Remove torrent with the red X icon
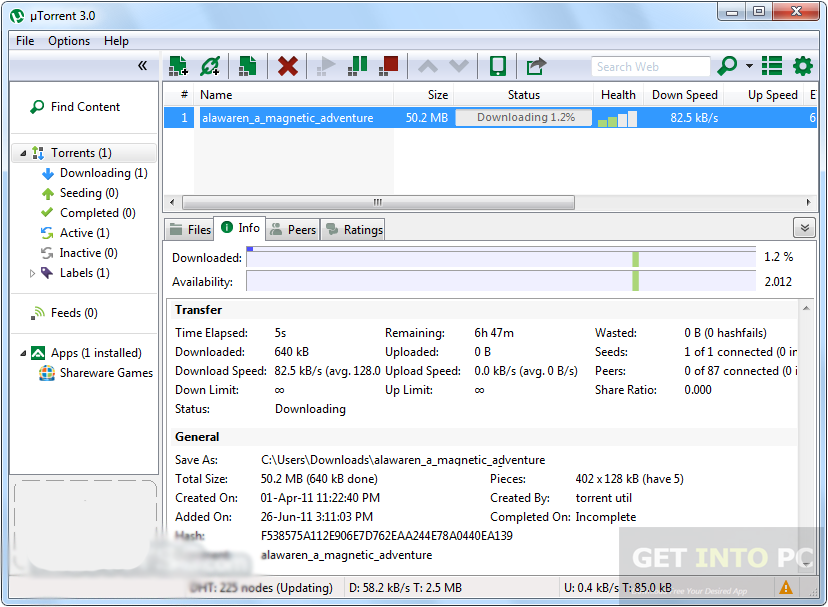Viewport: 828px width, 607px height. point(287,66)
